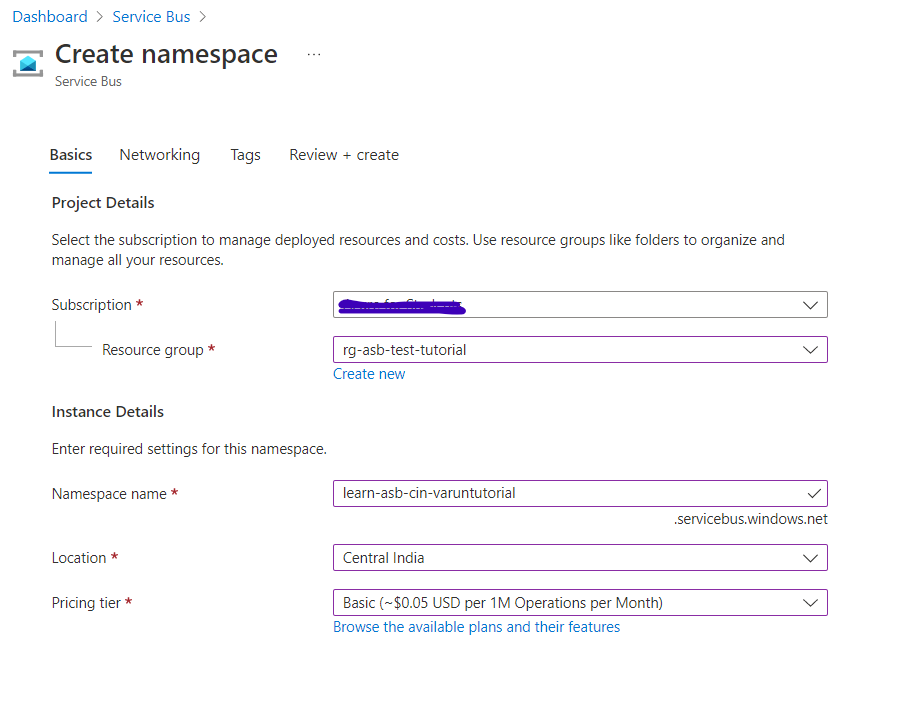Viewport: 923px width, 708px height.
Task: Open Browse the available plans and their features
Action: (x=476, y=626)
